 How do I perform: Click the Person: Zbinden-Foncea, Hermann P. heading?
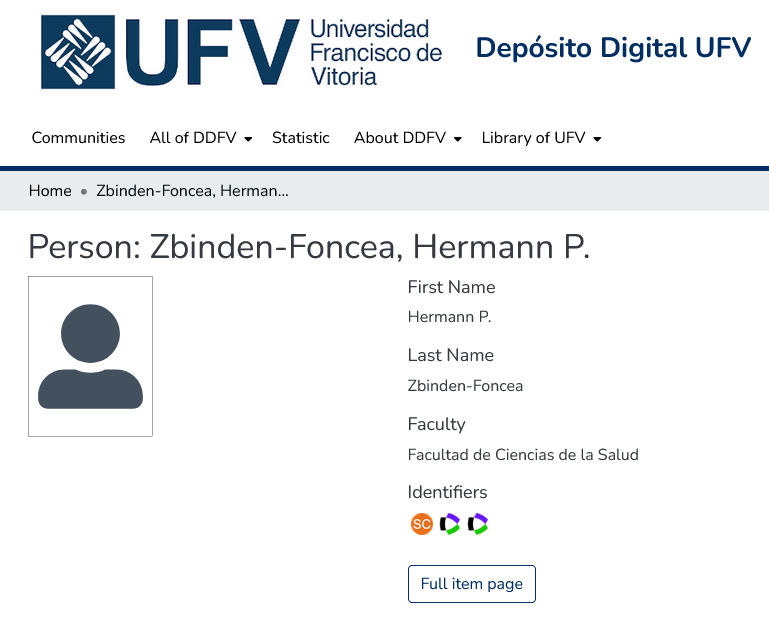point(309,247)
